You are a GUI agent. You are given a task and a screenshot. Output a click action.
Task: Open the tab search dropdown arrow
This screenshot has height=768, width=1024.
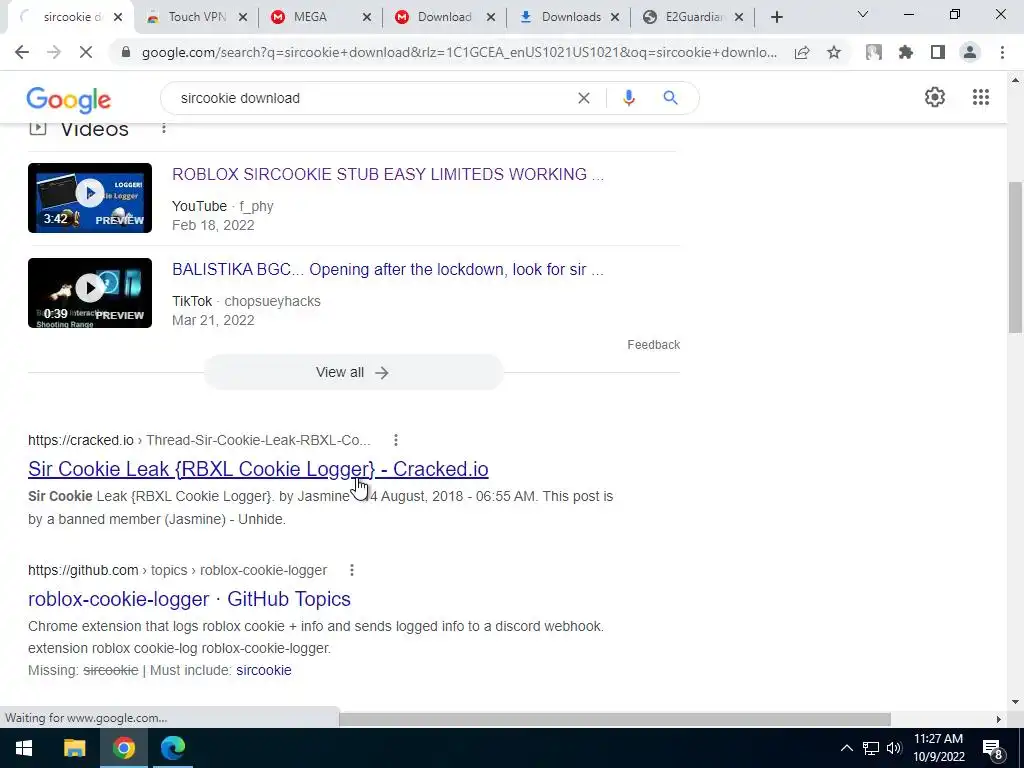[863, 14]
